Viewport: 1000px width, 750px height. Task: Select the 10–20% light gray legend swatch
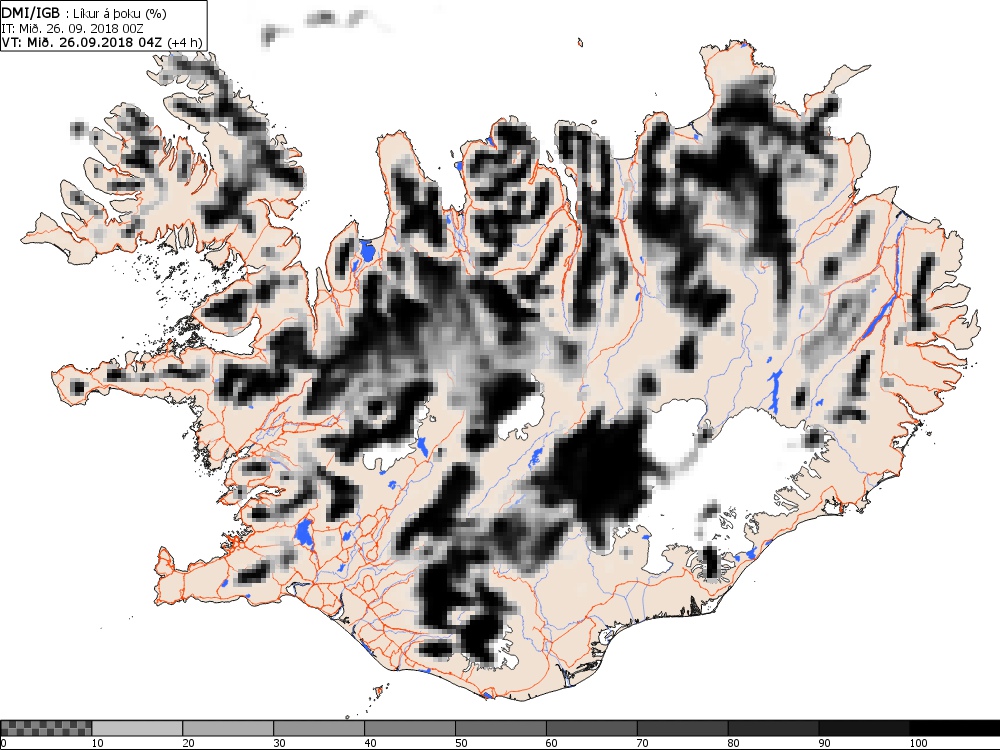click(137, 728)
